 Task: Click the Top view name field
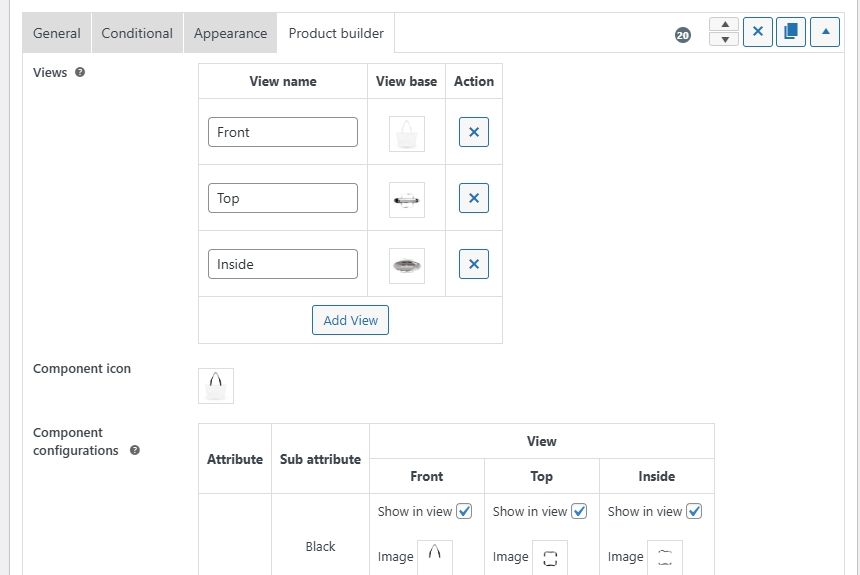[283, 198]
